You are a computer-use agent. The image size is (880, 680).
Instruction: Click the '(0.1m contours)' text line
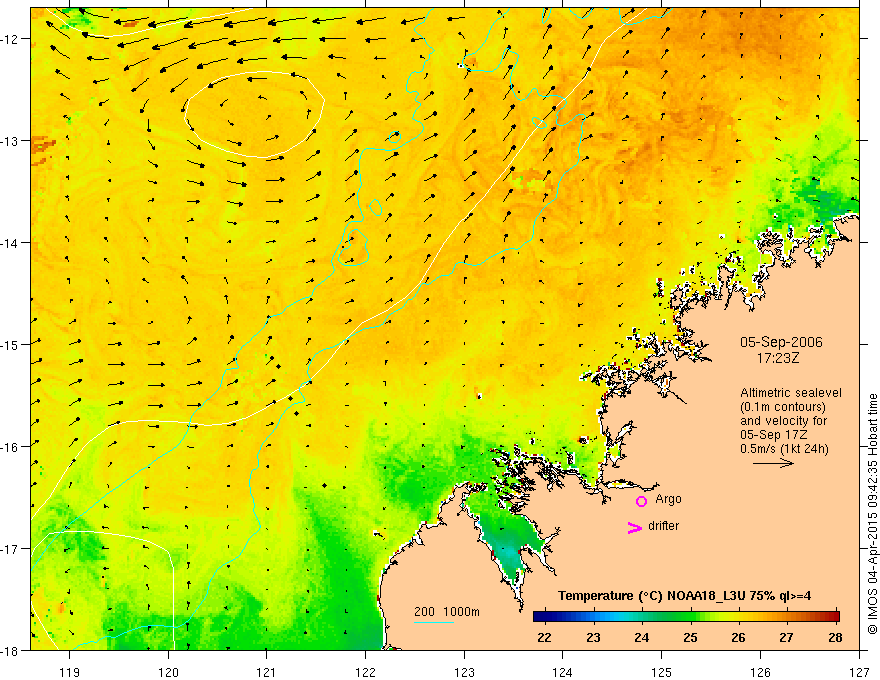pos(783,407)
